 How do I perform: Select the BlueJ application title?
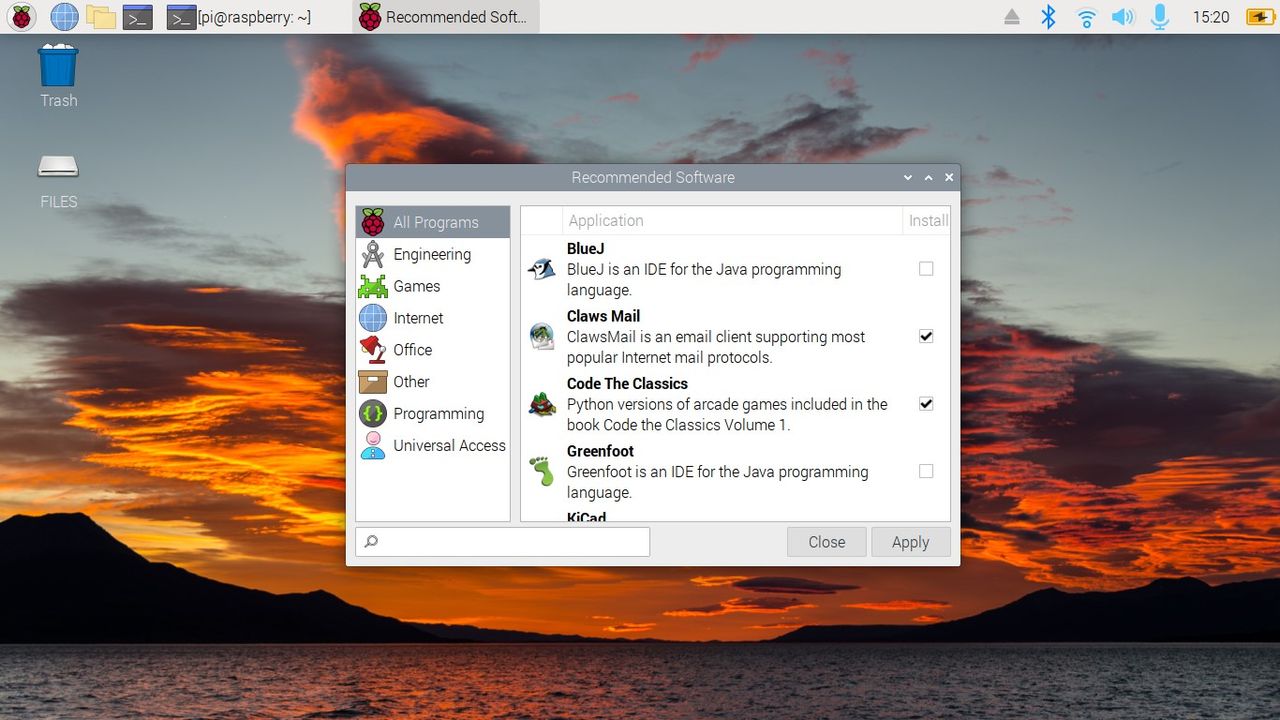pyautogui.click(x=585, y=249)
